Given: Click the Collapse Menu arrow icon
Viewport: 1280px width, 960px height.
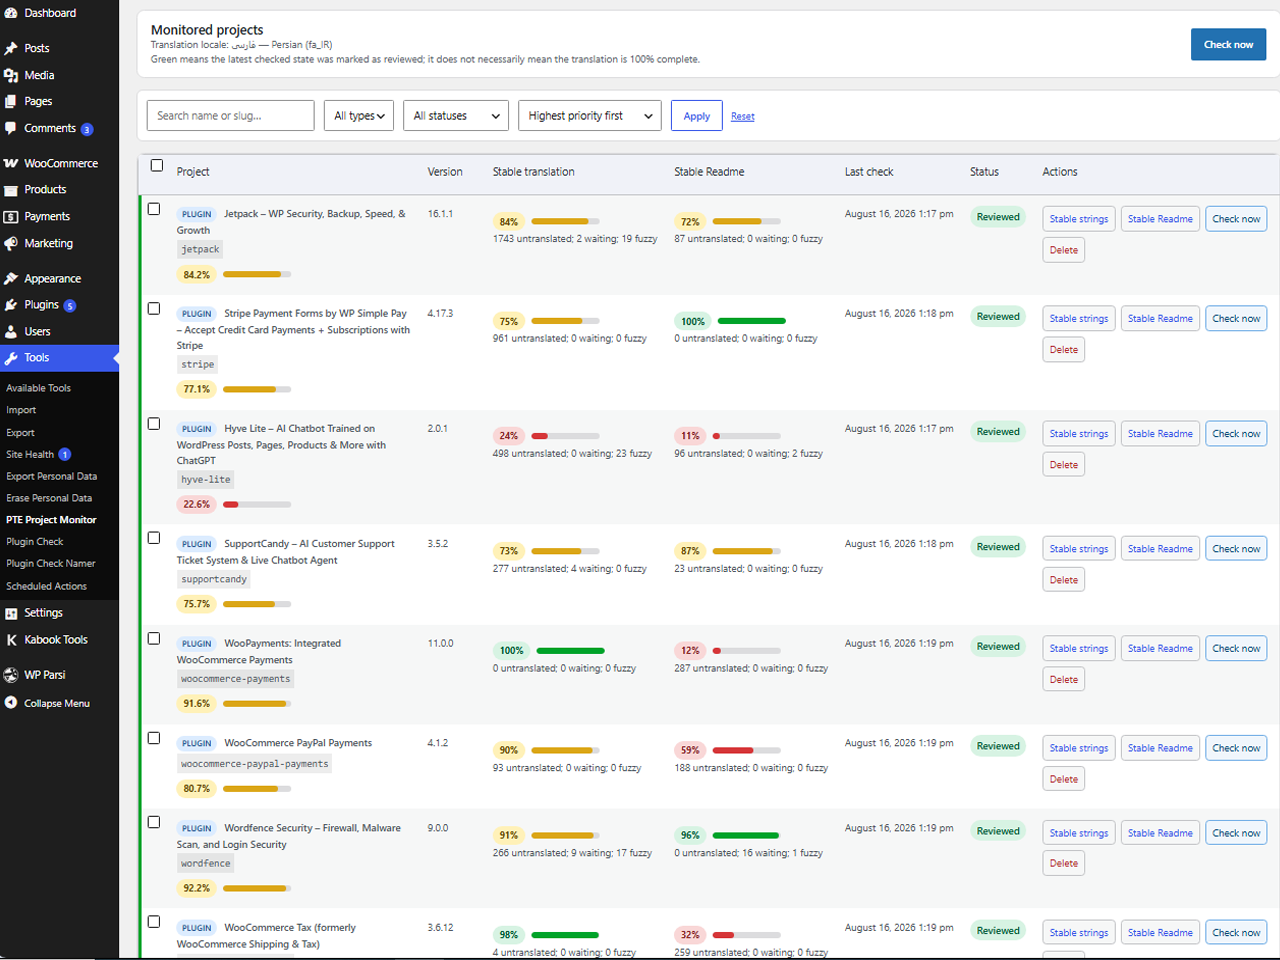Looking at the screenshot, I should [11, 703].
